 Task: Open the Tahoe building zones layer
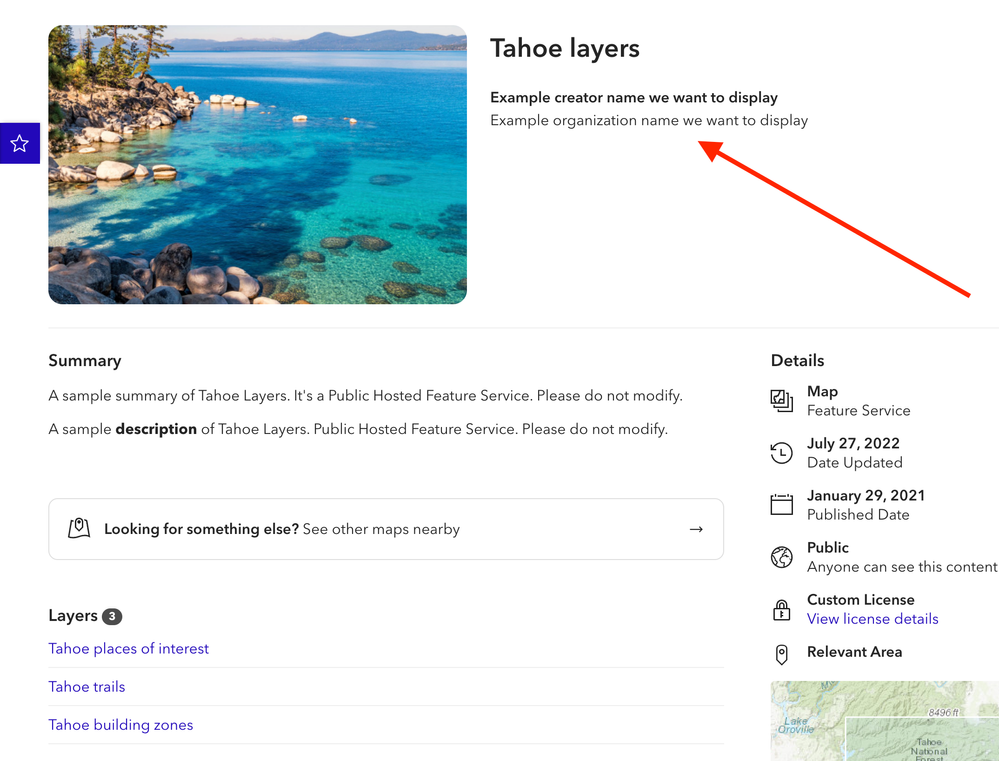(121, 725)
